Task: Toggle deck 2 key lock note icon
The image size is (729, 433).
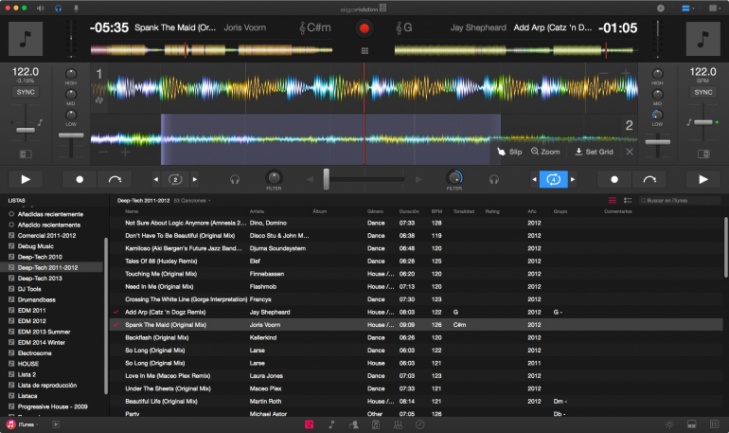Action: (x=689, y=122)
